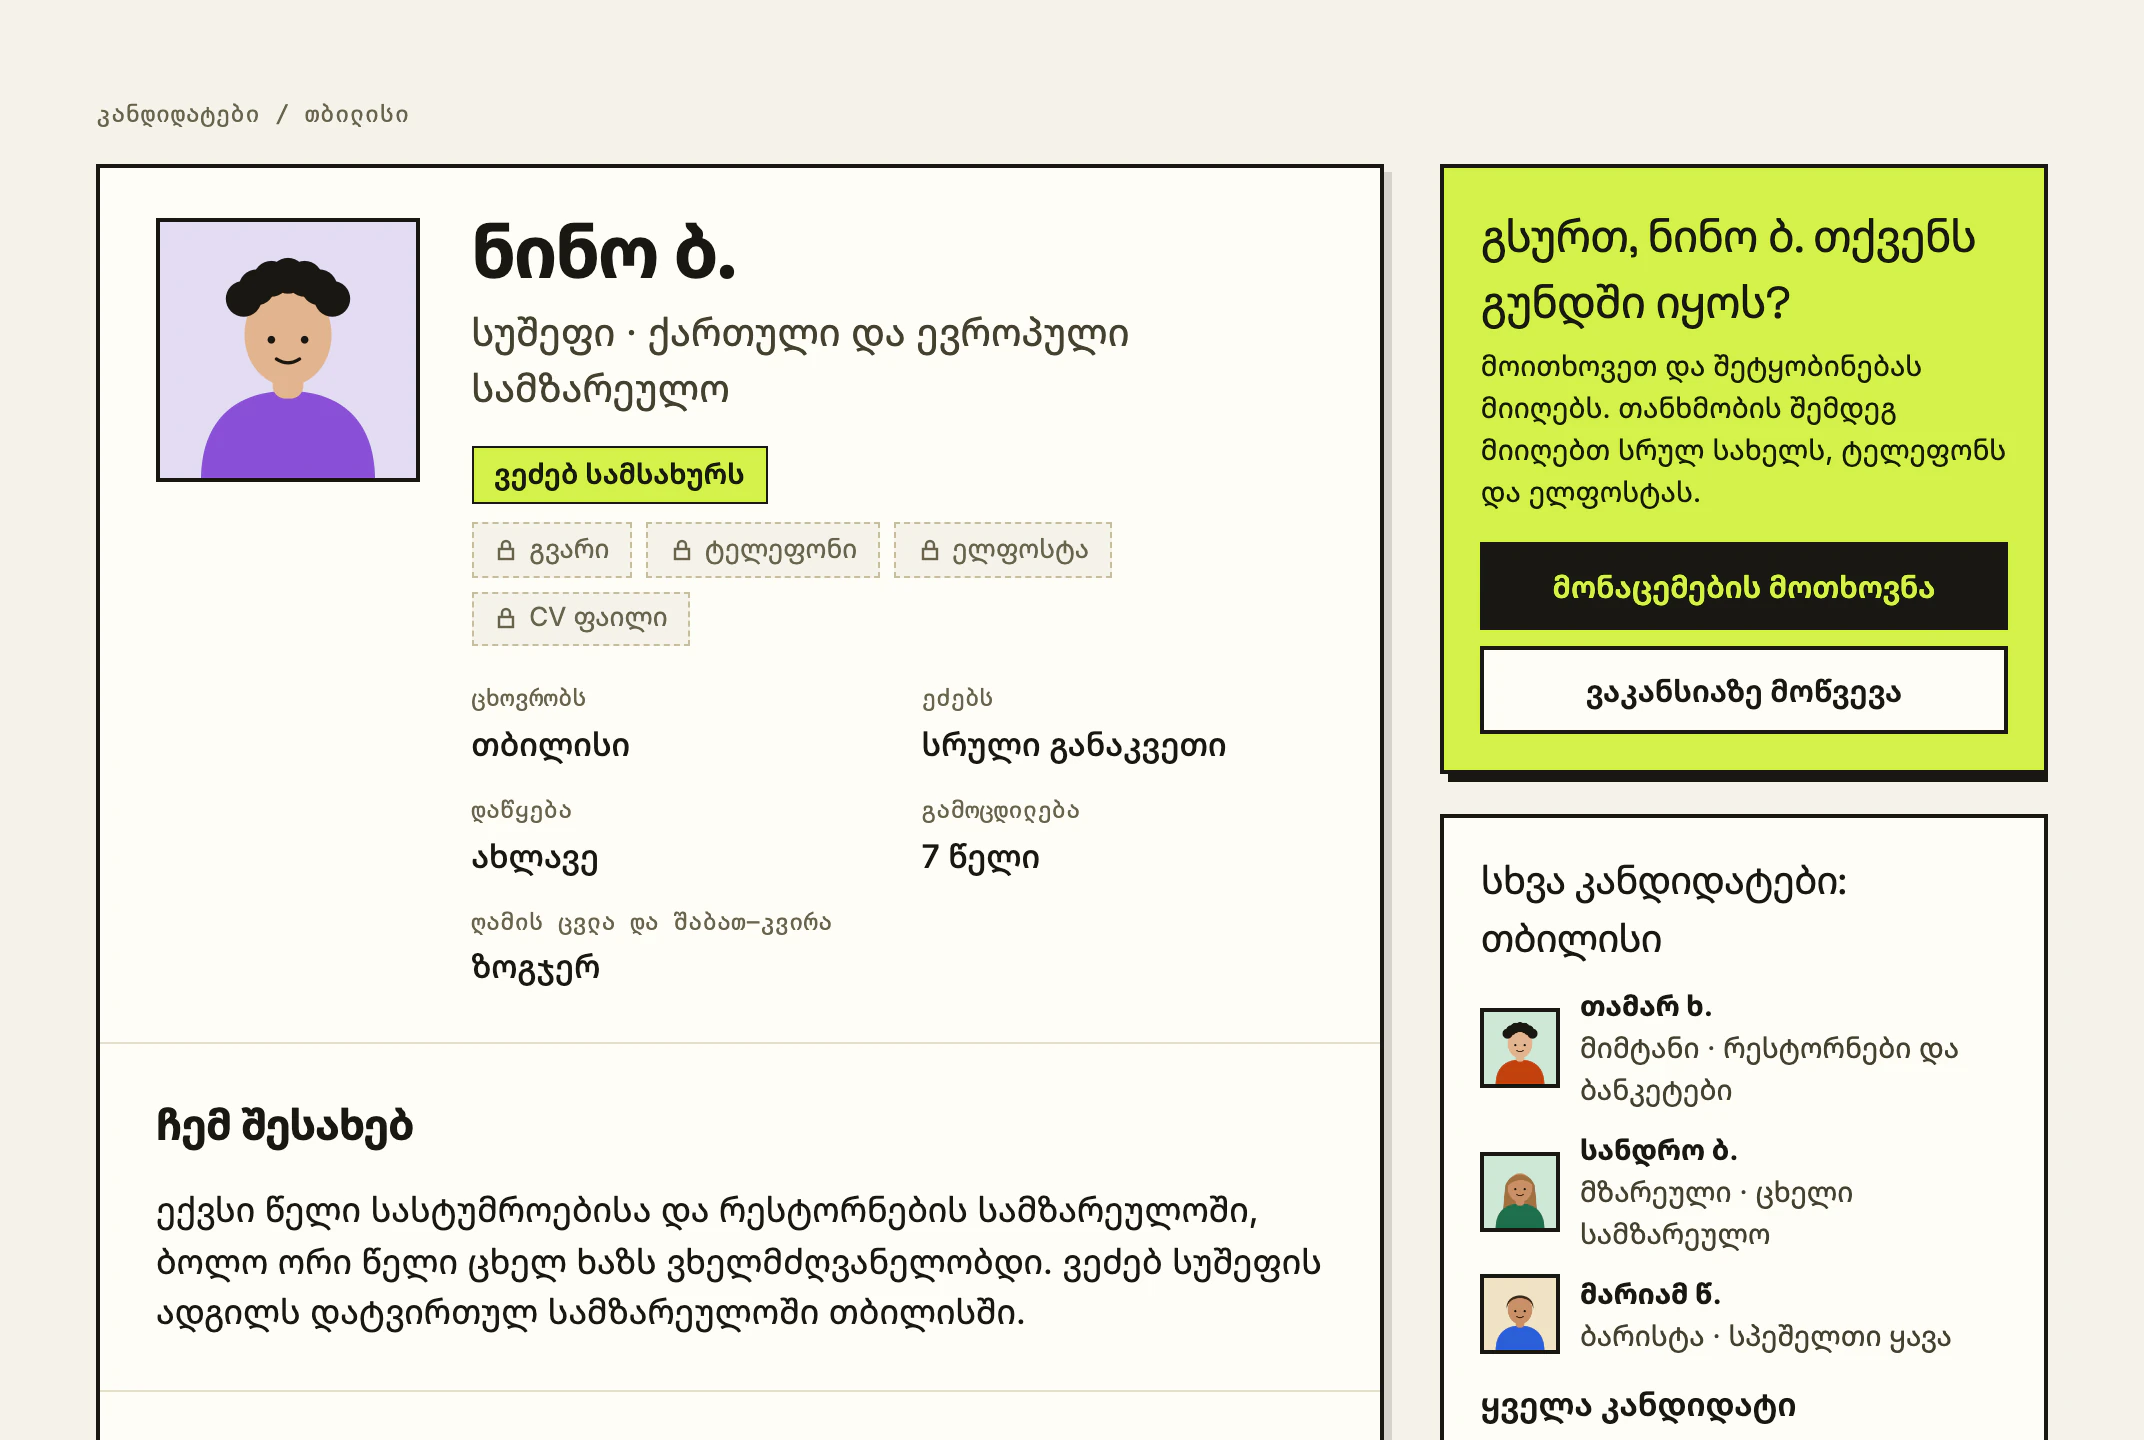
Task: Click the ახლავე start value
Action: [x=535, y=858]
